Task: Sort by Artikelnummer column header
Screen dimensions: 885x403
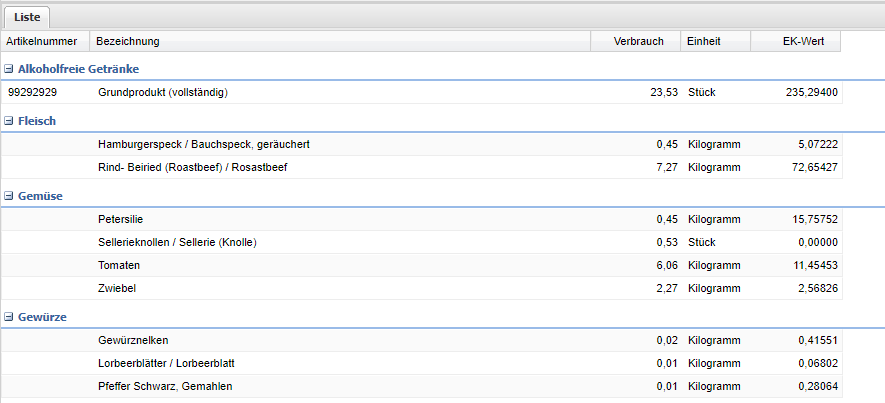Action: tap(42, 41)
